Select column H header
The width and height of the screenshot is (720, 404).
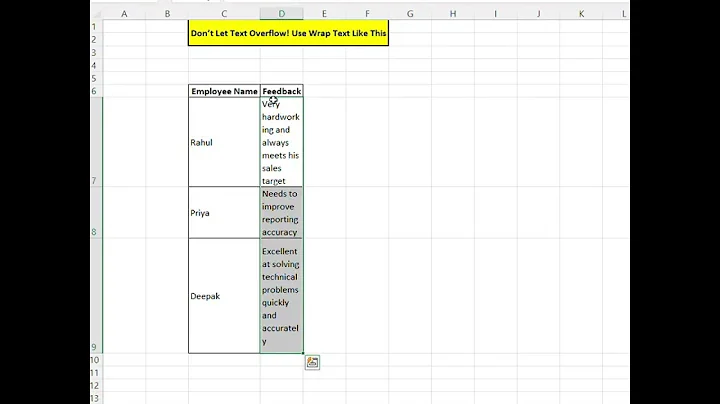pyautogui.click(x=453, y=14)
